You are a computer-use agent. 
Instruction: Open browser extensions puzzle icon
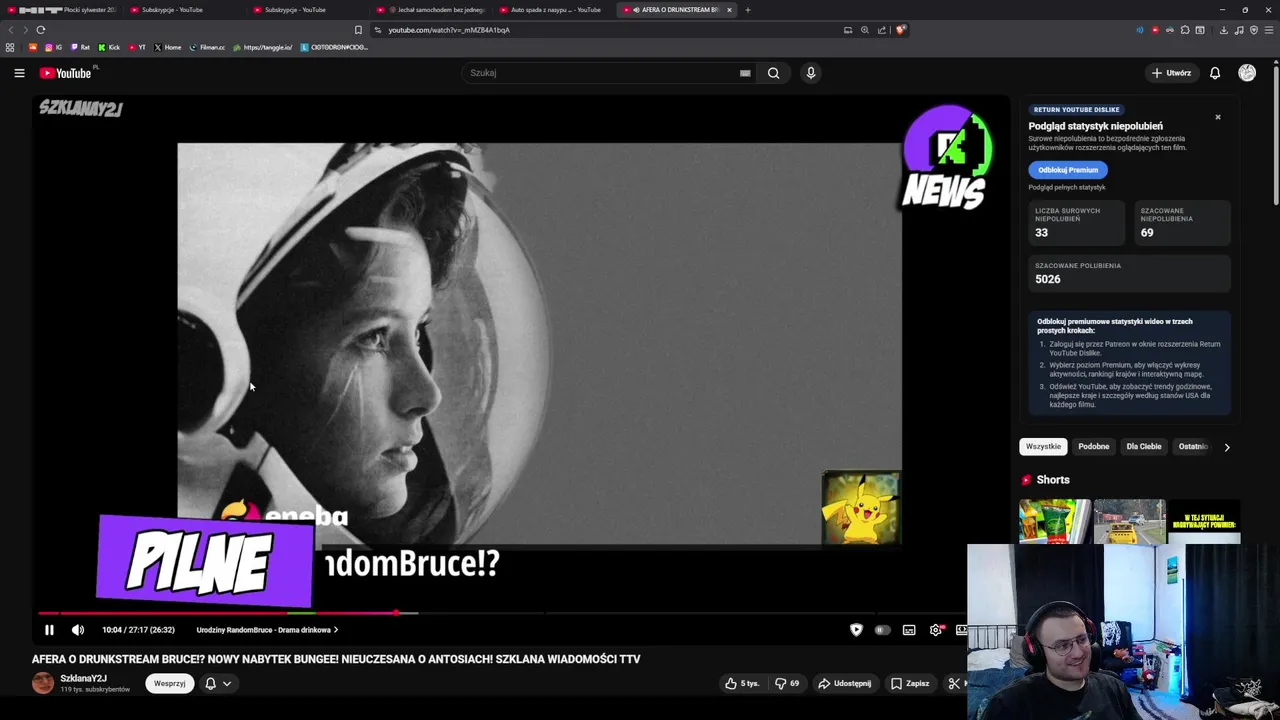tap(1185, 30)
